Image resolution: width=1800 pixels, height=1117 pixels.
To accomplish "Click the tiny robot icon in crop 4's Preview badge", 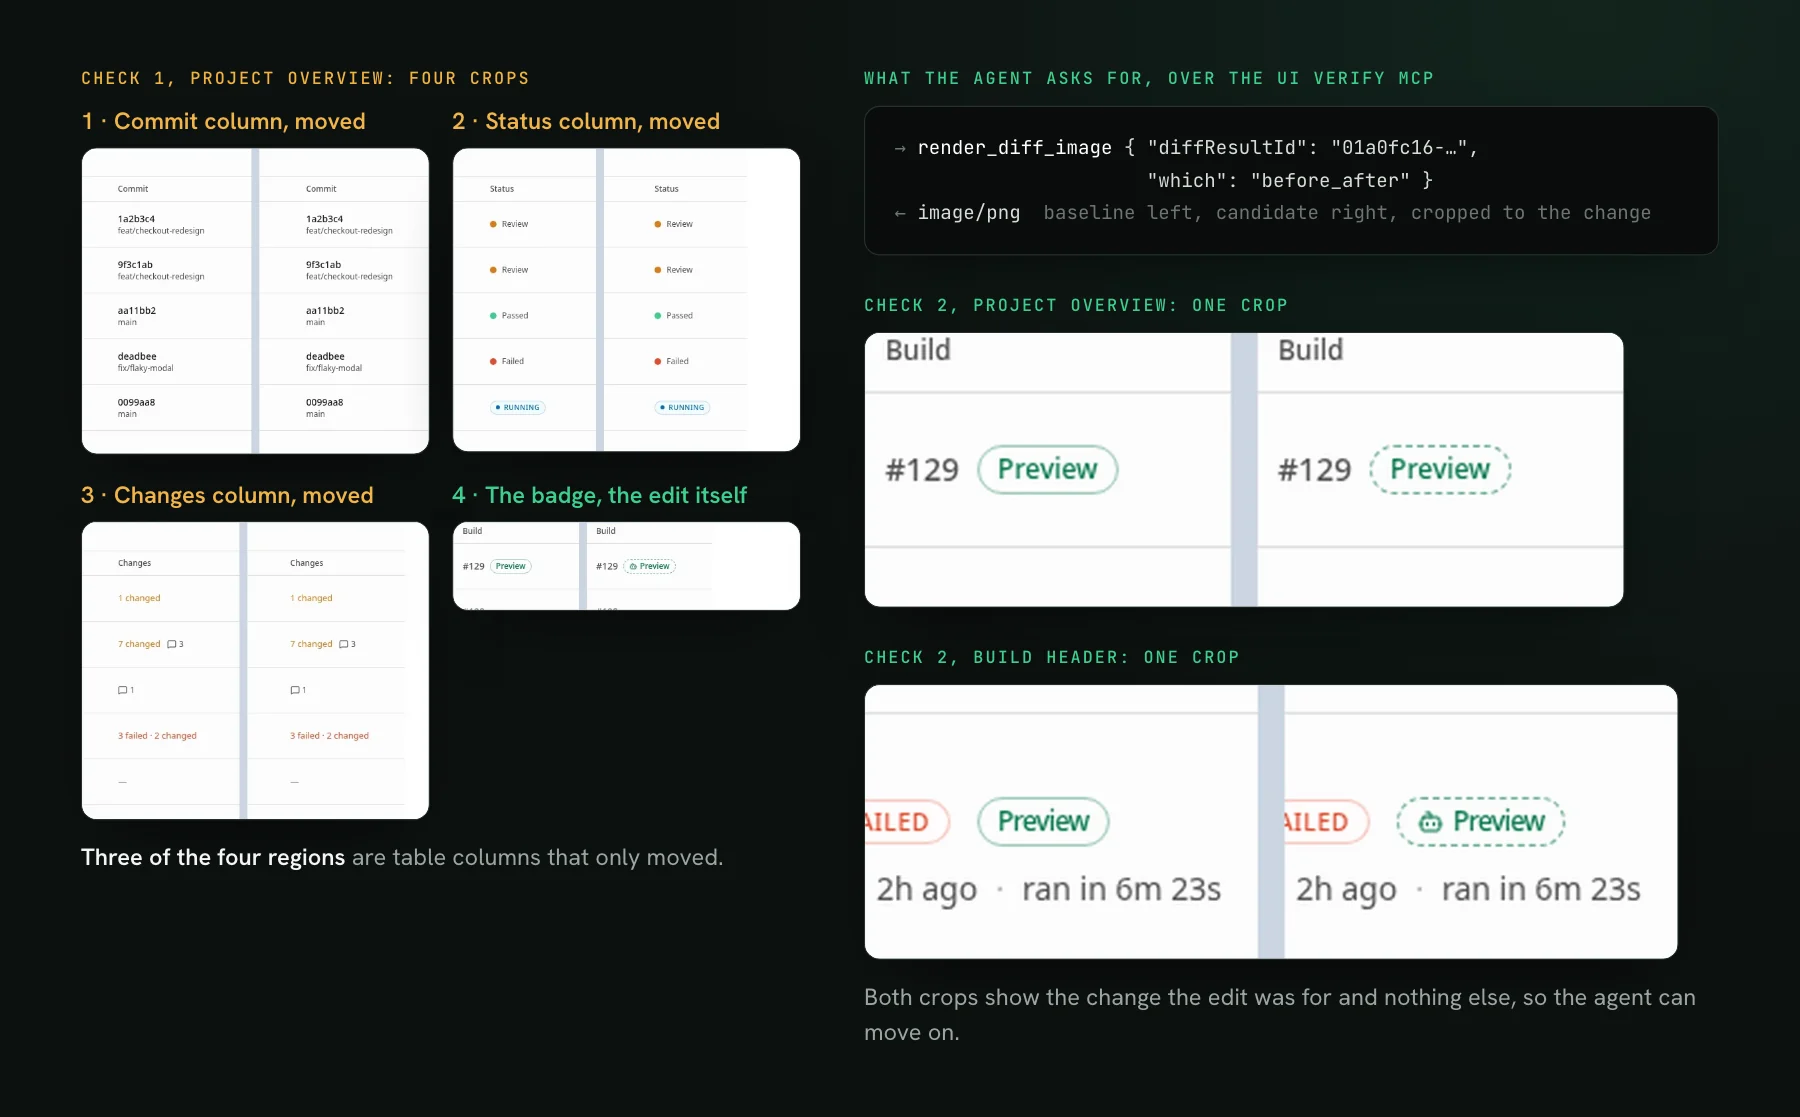I will tap(633, 566).
